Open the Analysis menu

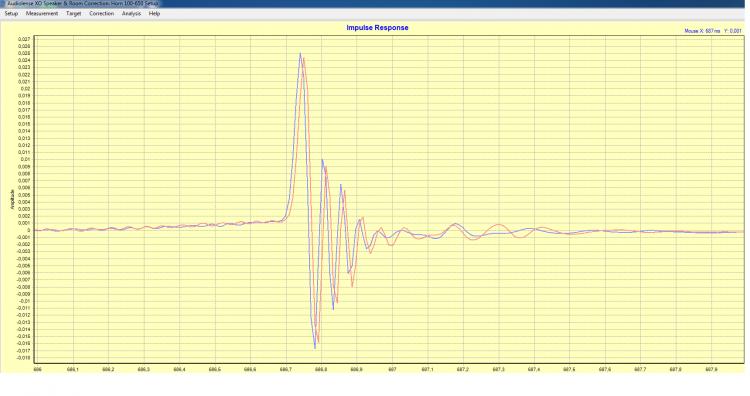[x=131, y=13]
